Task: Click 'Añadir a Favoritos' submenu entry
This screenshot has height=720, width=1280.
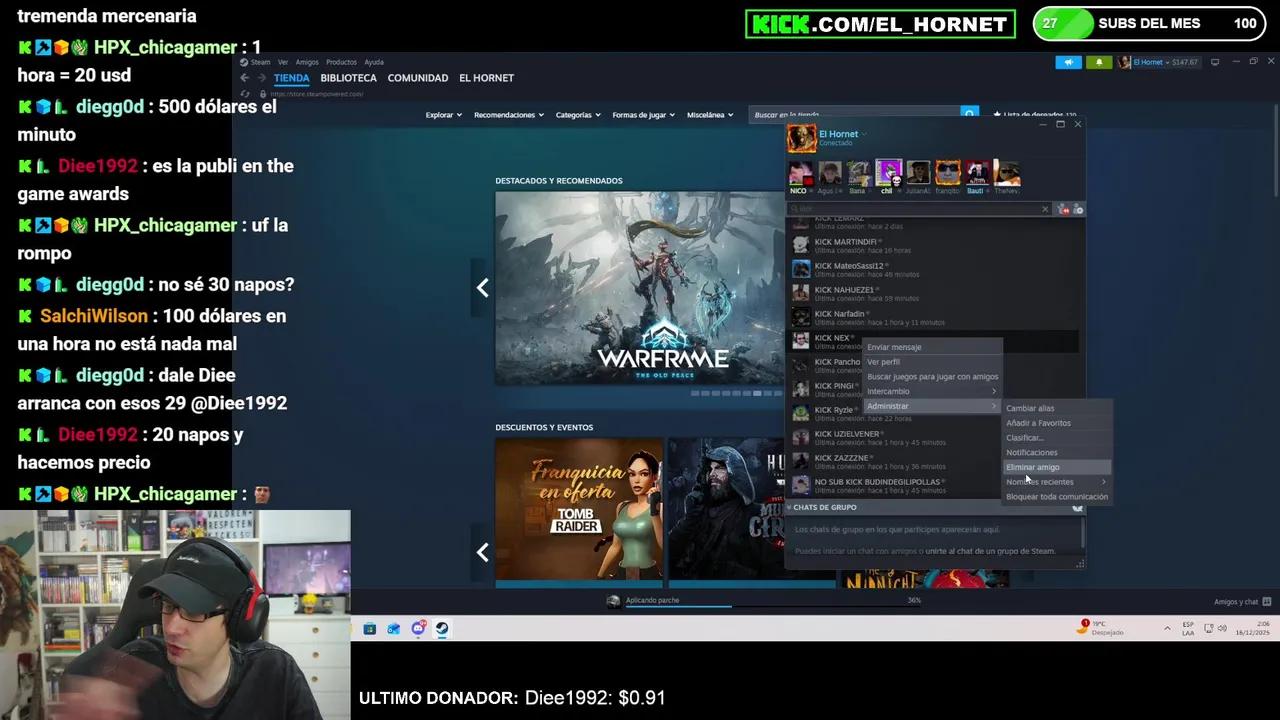Action: 1057,423
